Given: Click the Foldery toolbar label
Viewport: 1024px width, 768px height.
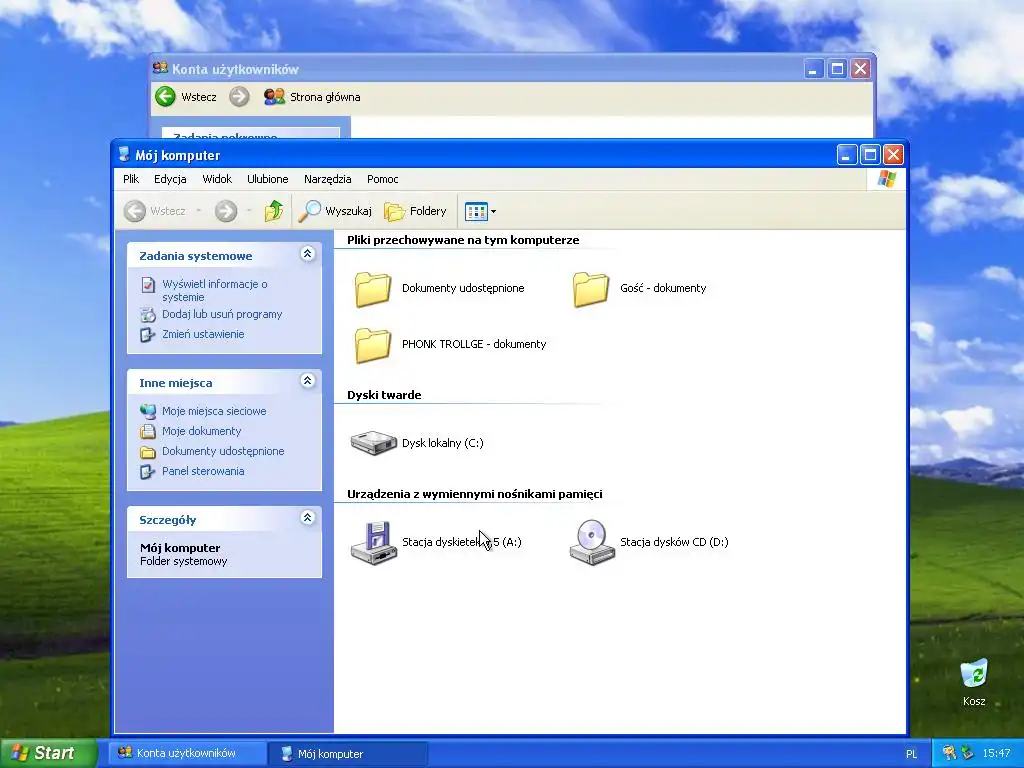Looking at the screenshot, I should coord(428,211).
